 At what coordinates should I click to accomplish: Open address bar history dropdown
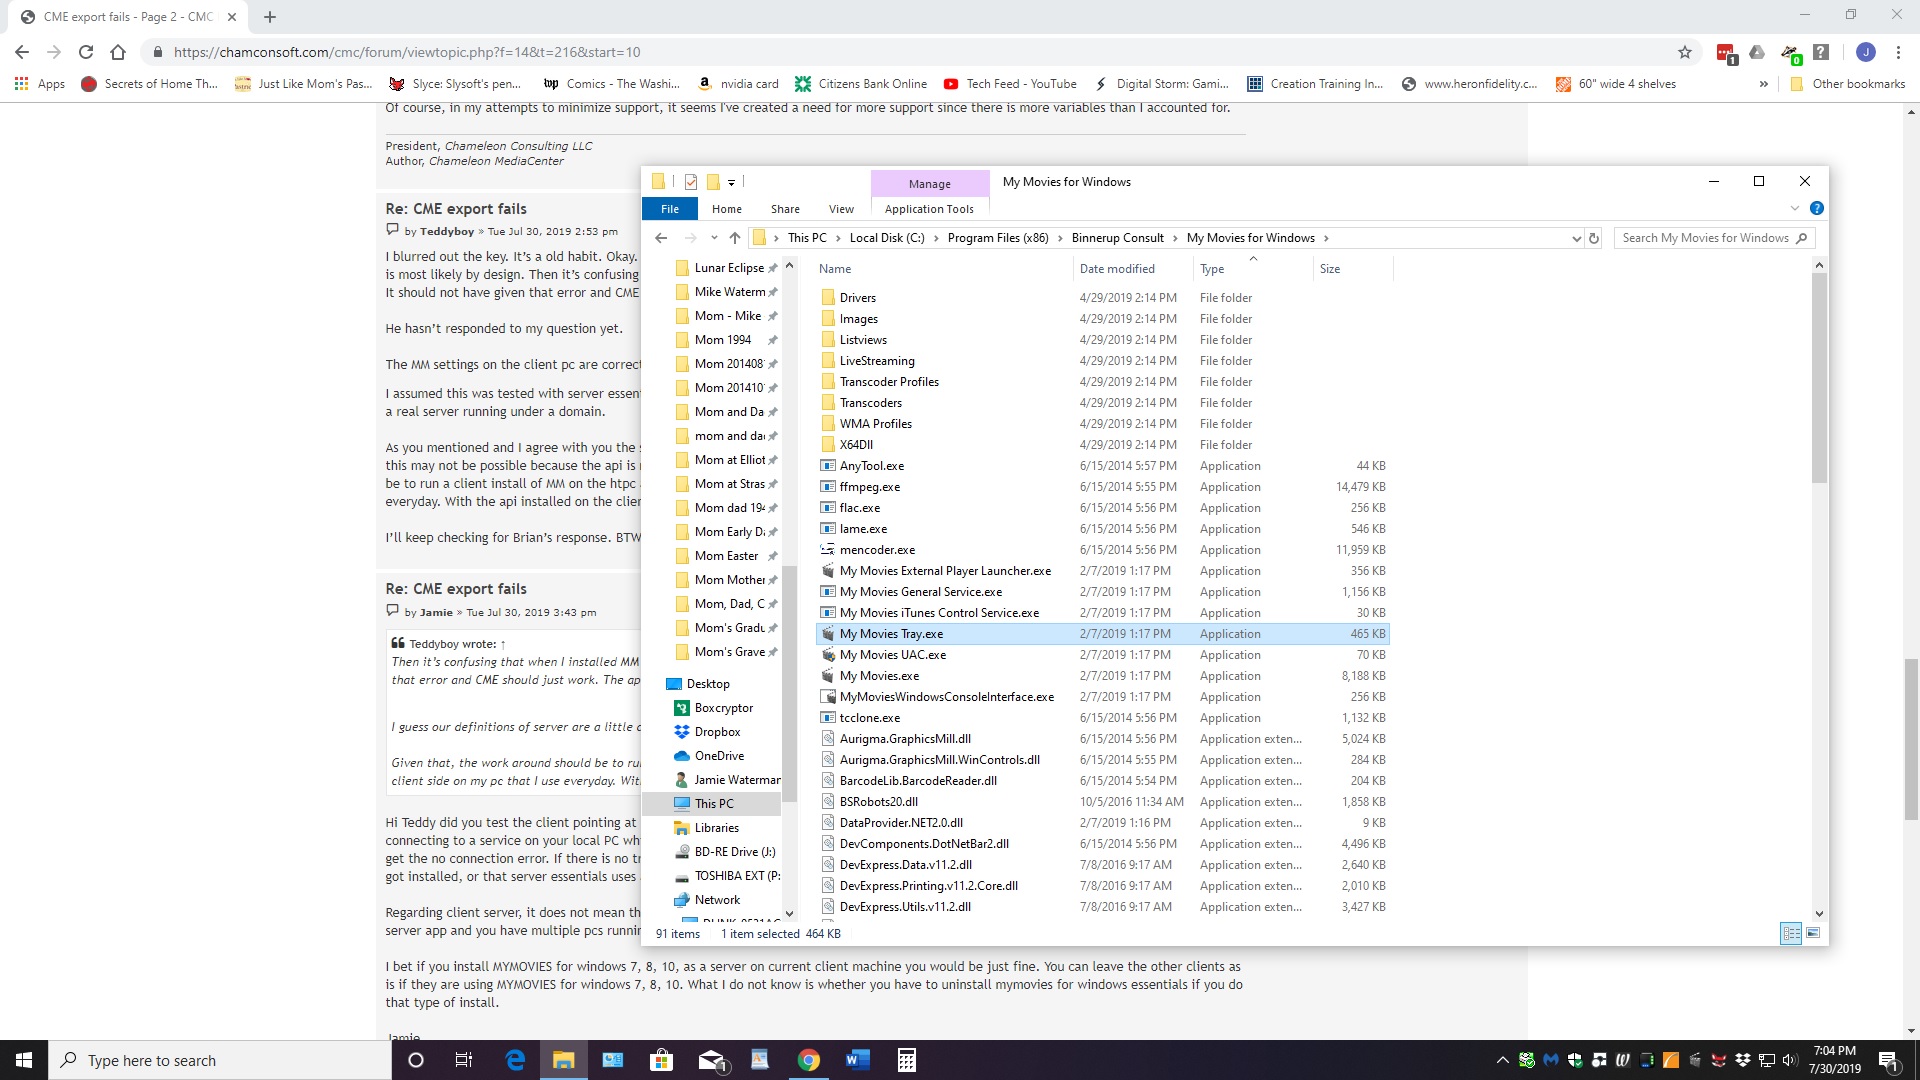1576,238
